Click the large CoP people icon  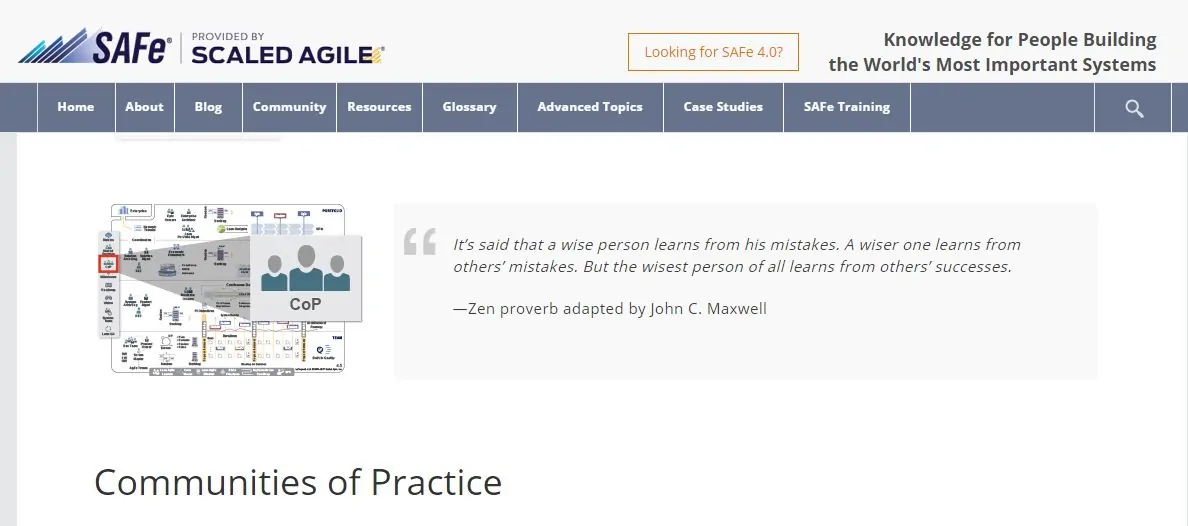click(305, 268)
